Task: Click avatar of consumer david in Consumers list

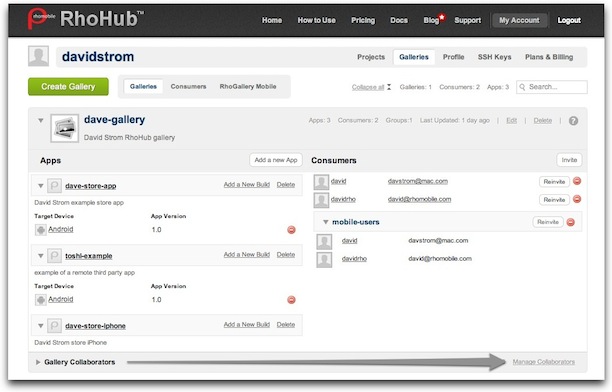Action: [x=321, y=182]
